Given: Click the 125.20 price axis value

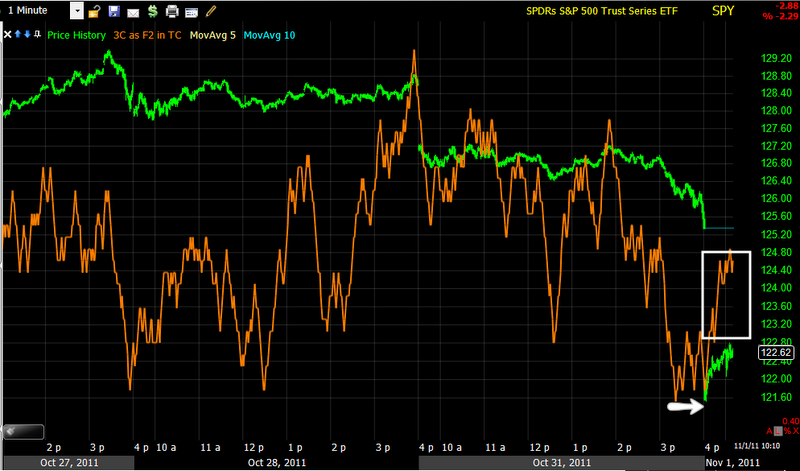Looking at the screenshot, I should point(777,234).
